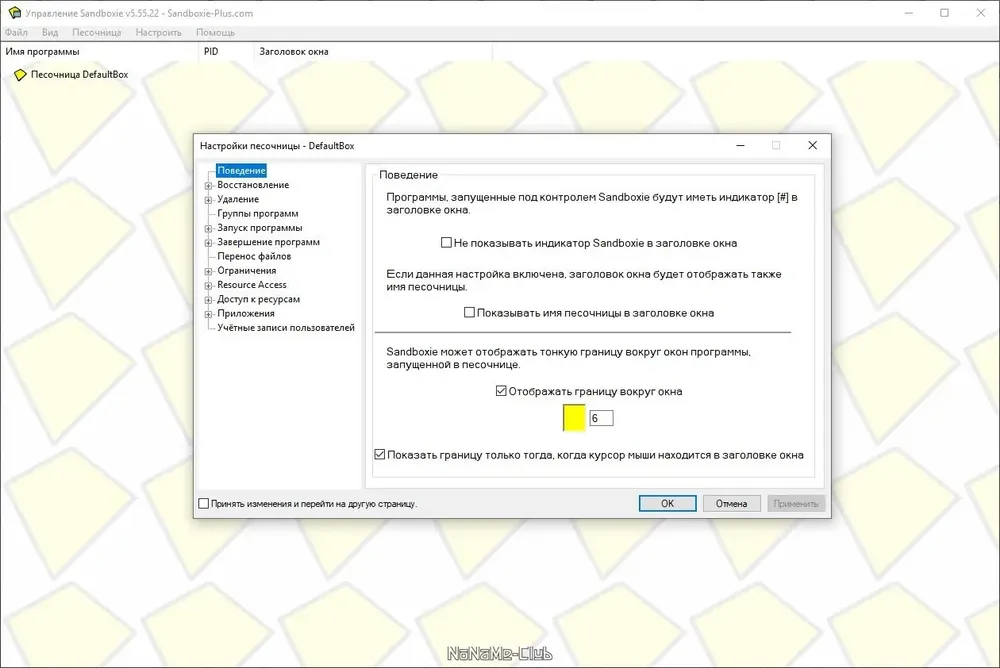Click the border width field showing 6
The image size is (1000, 668).
[601, 418]
